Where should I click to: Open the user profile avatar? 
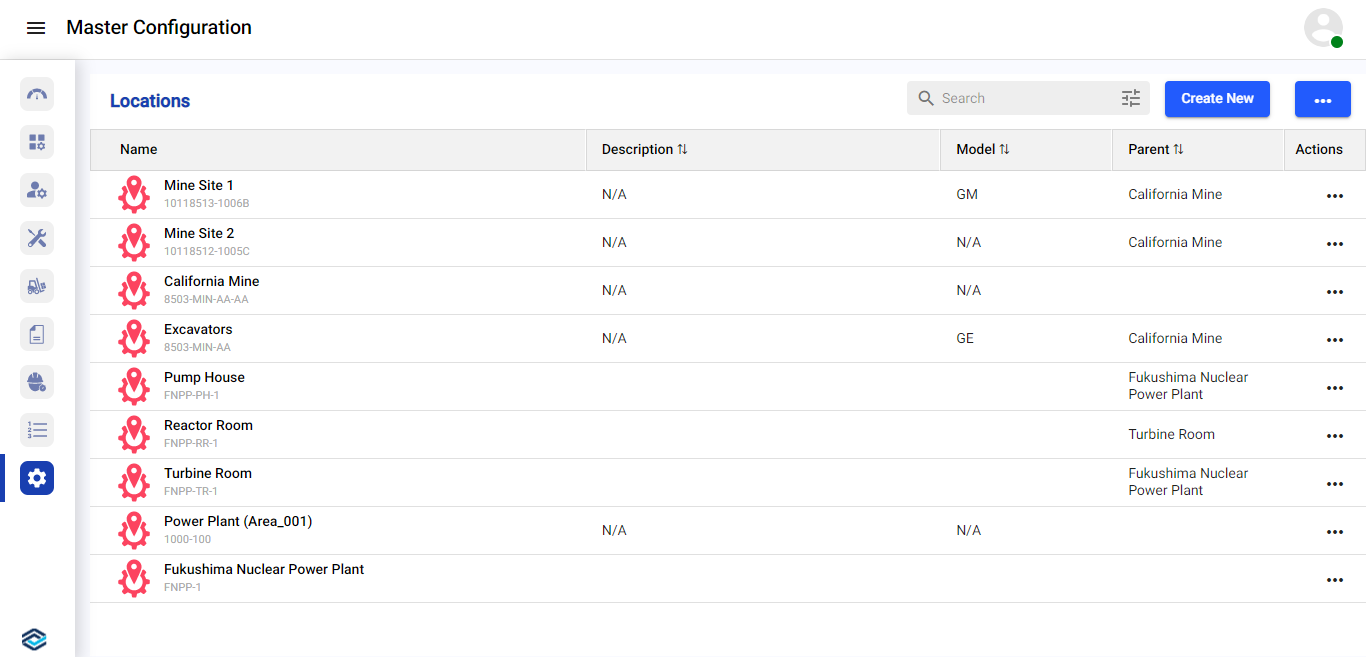1323,28
